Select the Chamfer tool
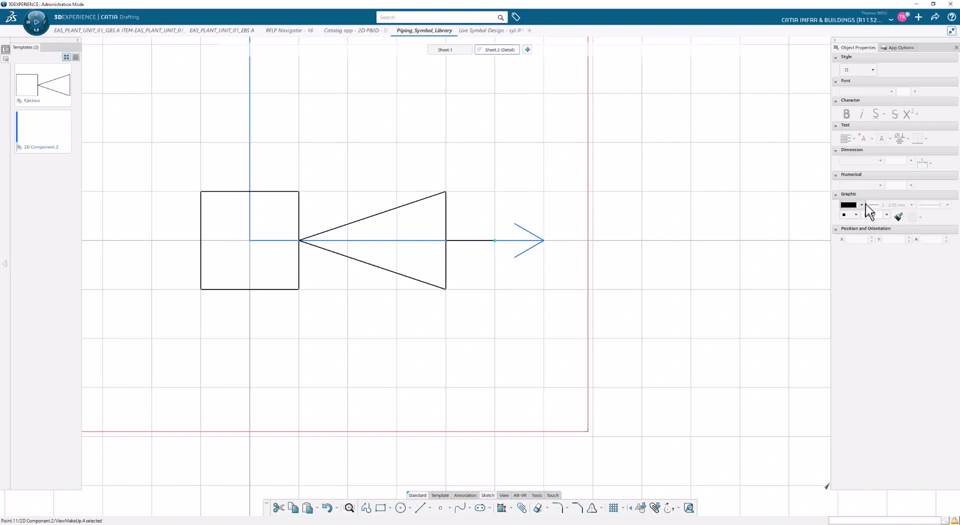The image size is (960, 525). click(x=577, y=508)
